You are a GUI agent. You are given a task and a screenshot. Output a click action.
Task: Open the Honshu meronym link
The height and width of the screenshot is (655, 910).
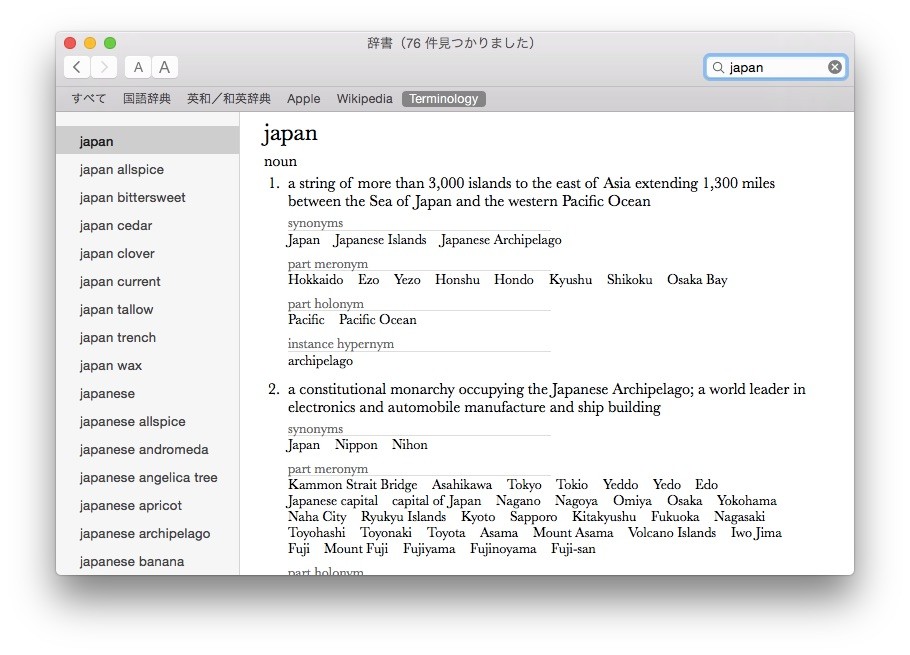point(457,280)
